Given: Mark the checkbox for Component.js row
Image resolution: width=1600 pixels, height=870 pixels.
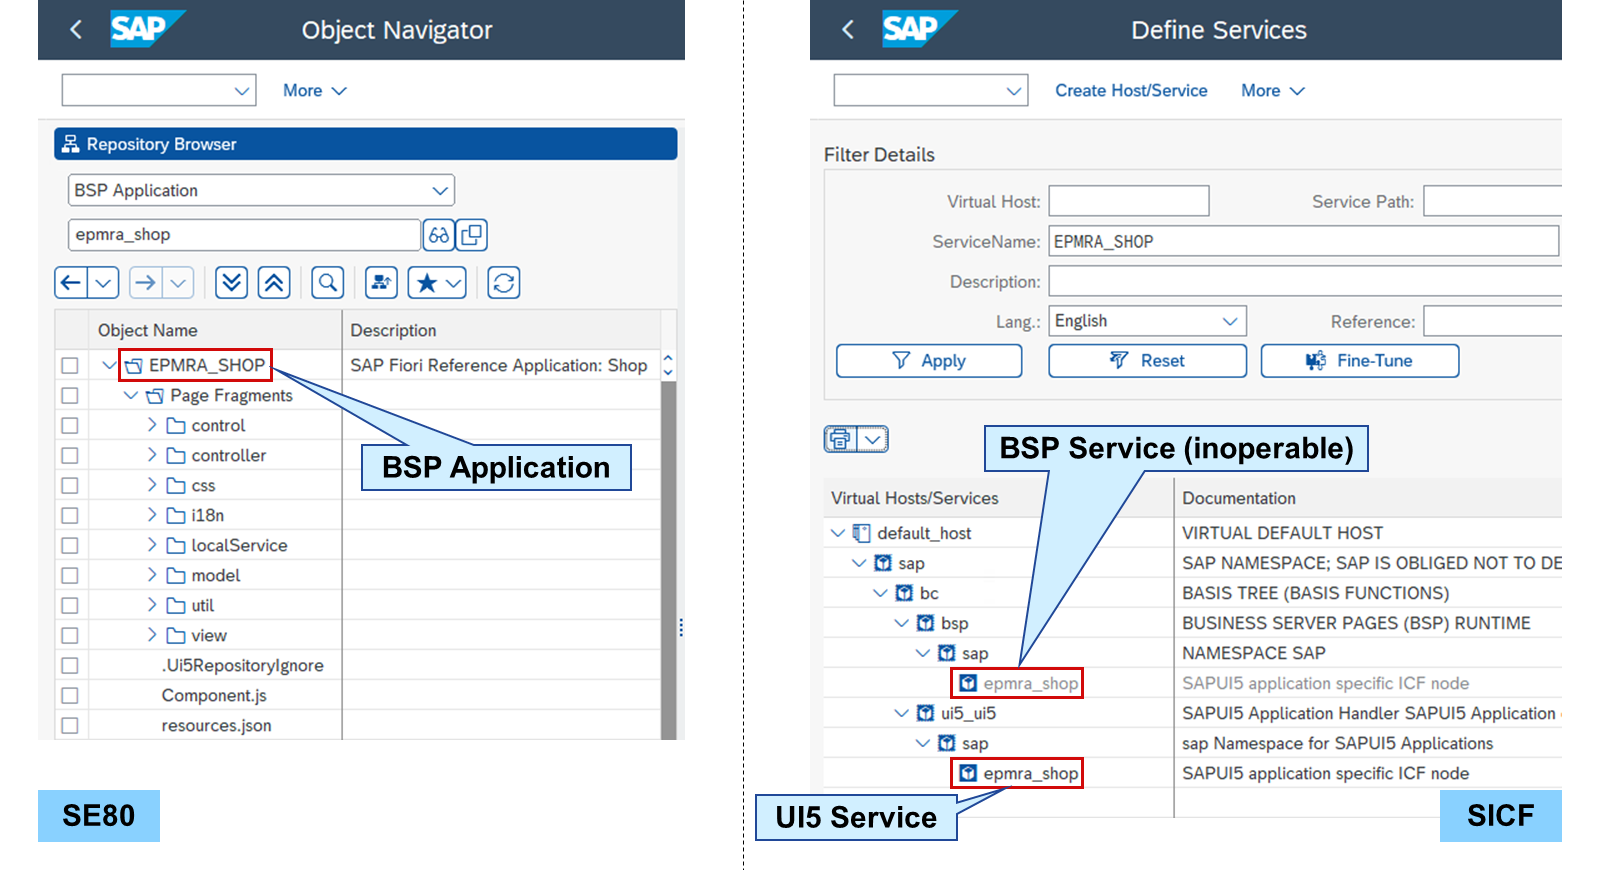Looking at the screenshot, I should click(x=70, y=696).
